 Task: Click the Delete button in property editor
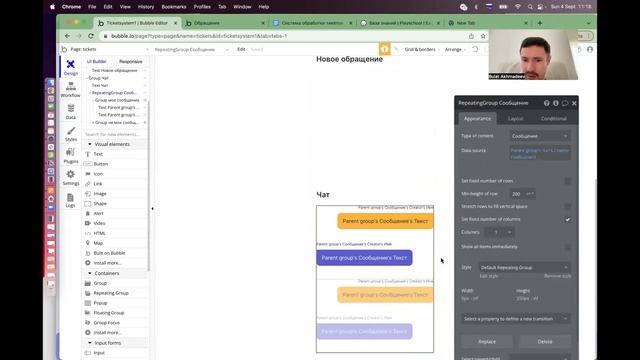coord(545,342)
